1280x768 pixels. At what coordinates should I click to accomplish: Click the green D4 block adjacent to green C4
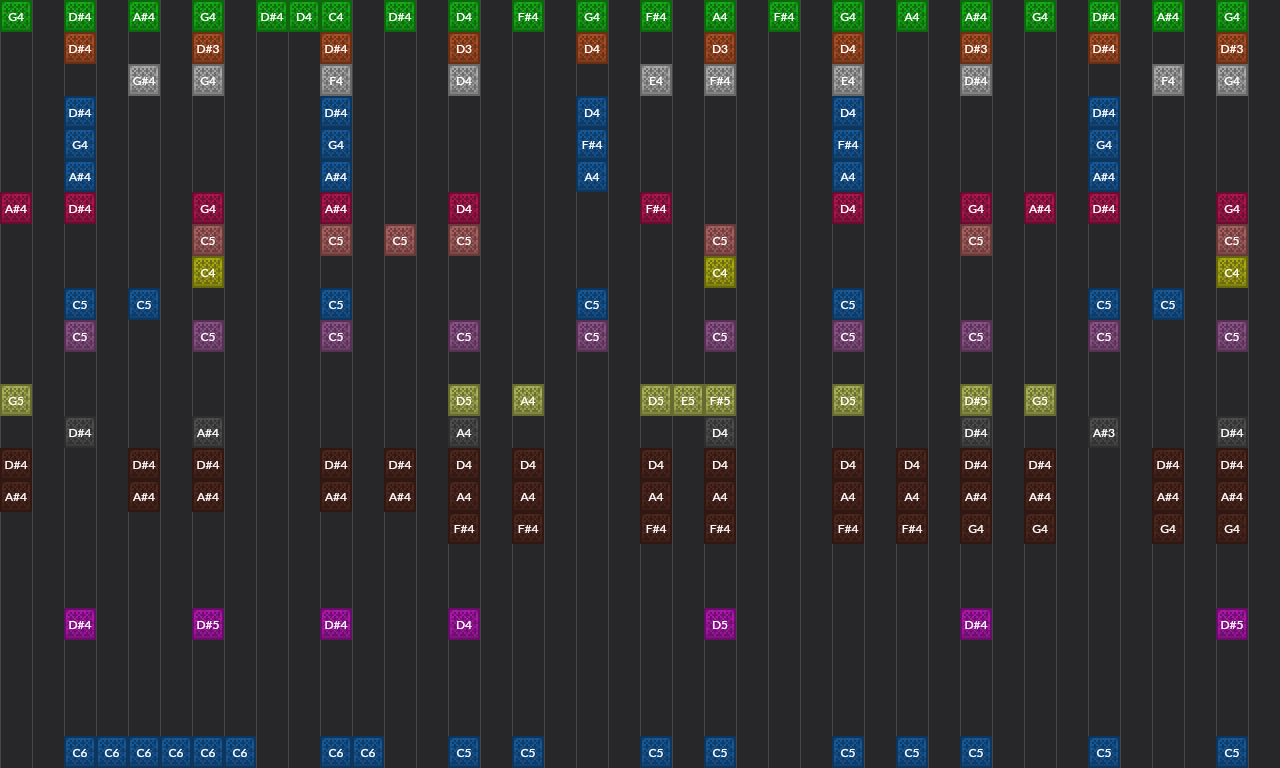(304, 16)
